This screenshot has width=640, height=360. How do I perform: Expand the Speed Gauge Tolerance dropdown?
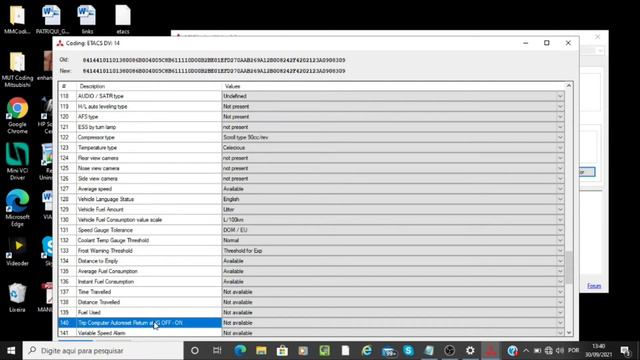[560, 230]
